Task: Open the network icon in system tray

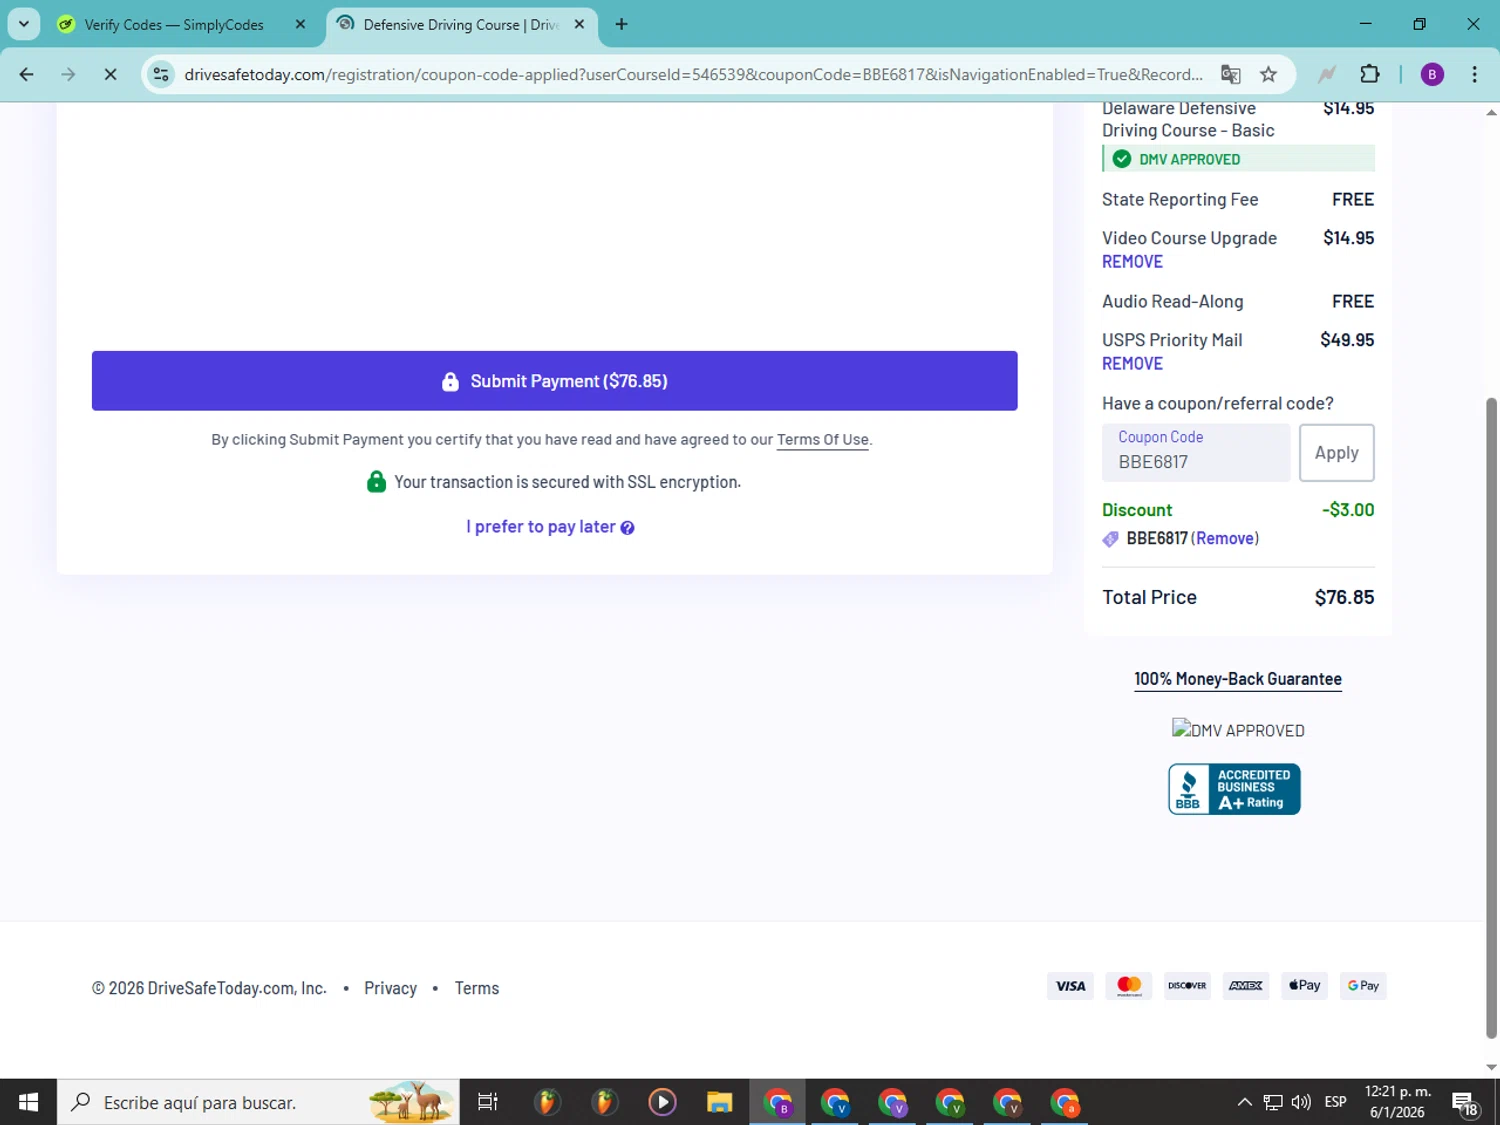Action: point(1273,1102)
